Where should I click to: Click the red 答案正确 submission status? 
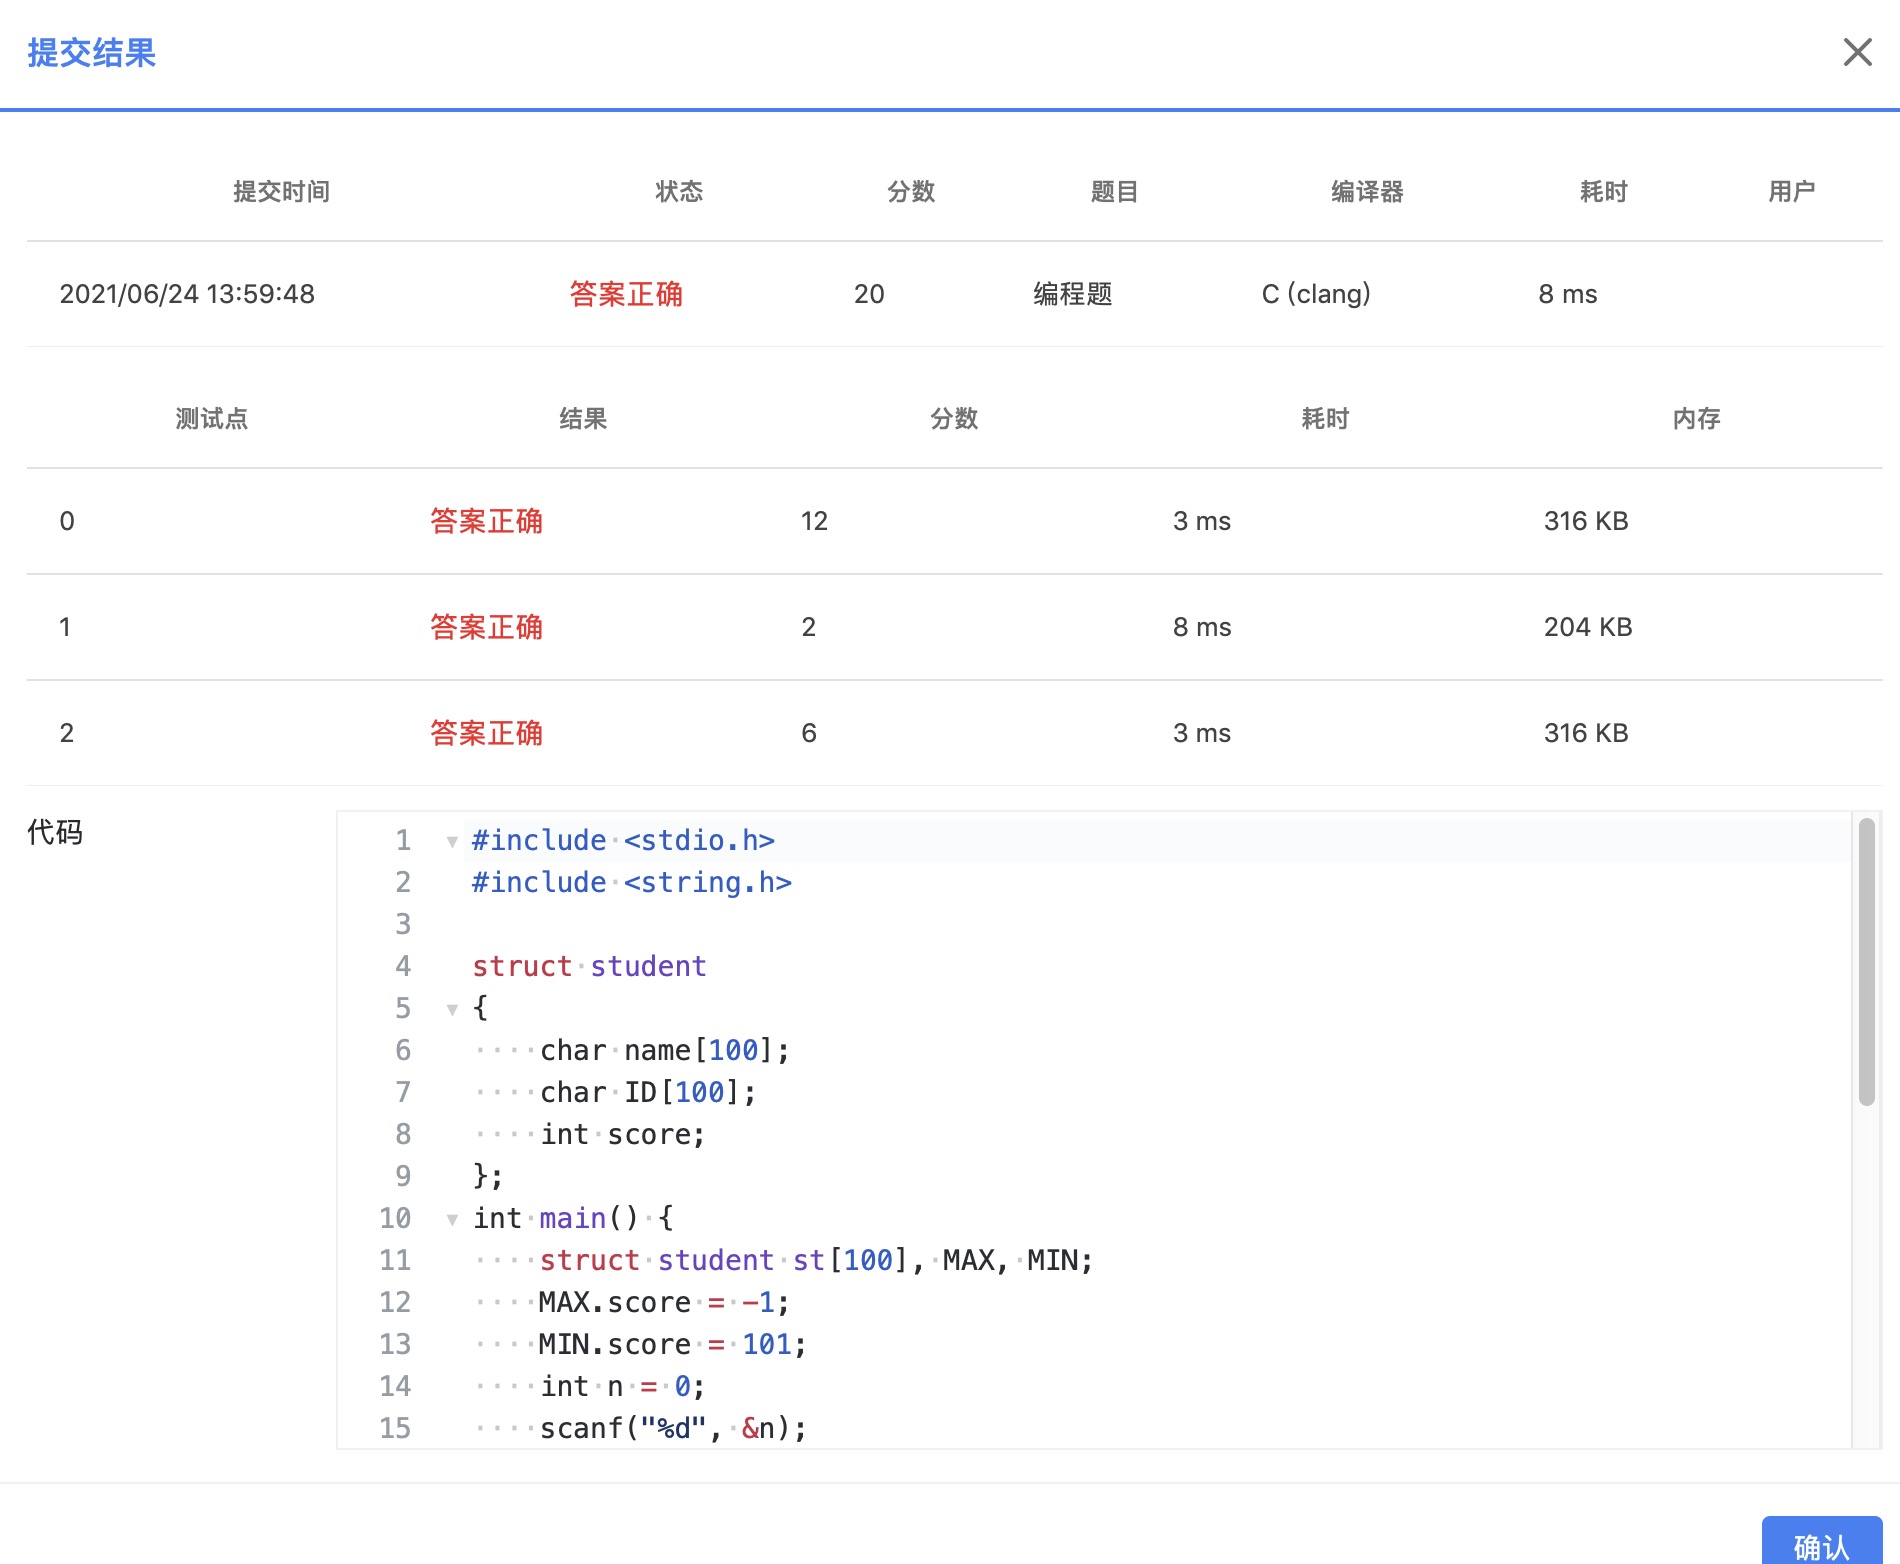[624, 294]
